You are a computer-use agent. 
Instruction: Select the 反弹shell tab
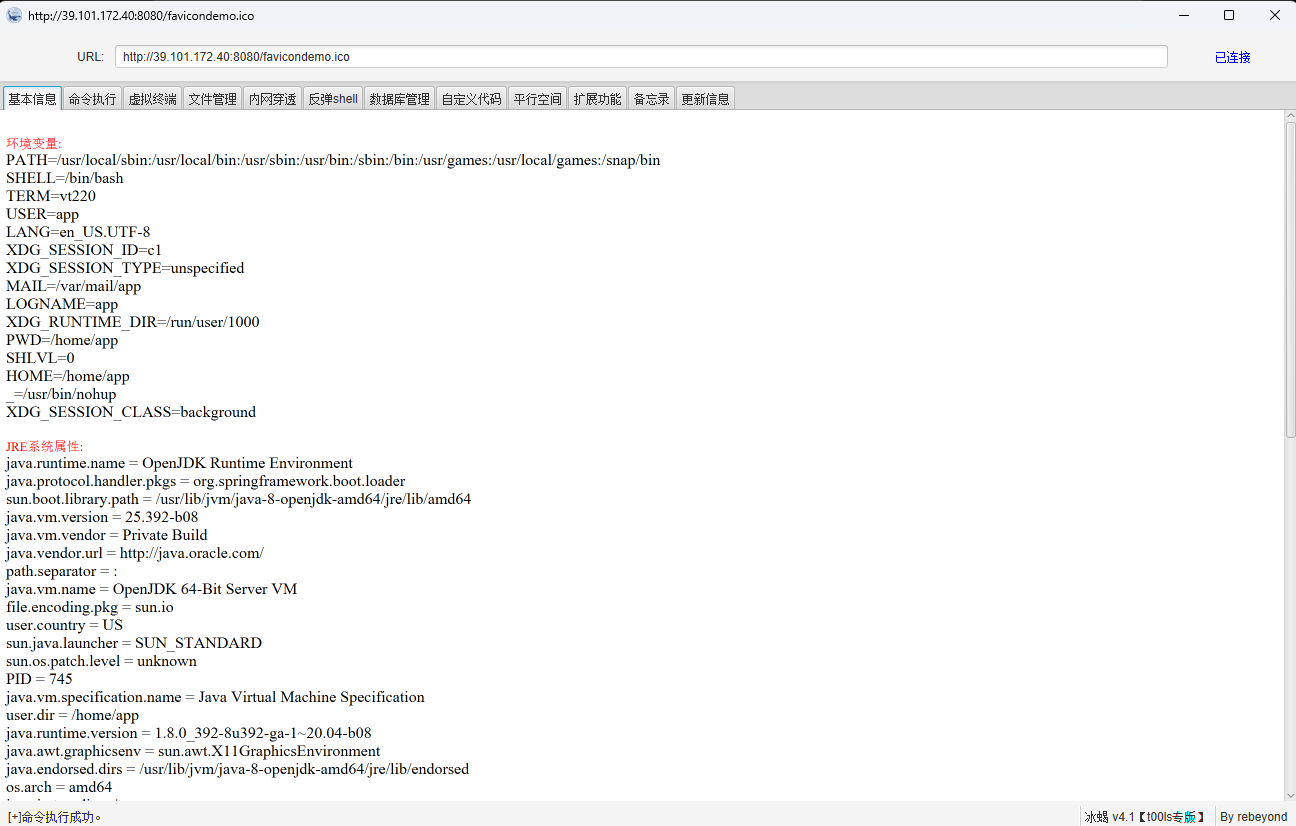333,99
